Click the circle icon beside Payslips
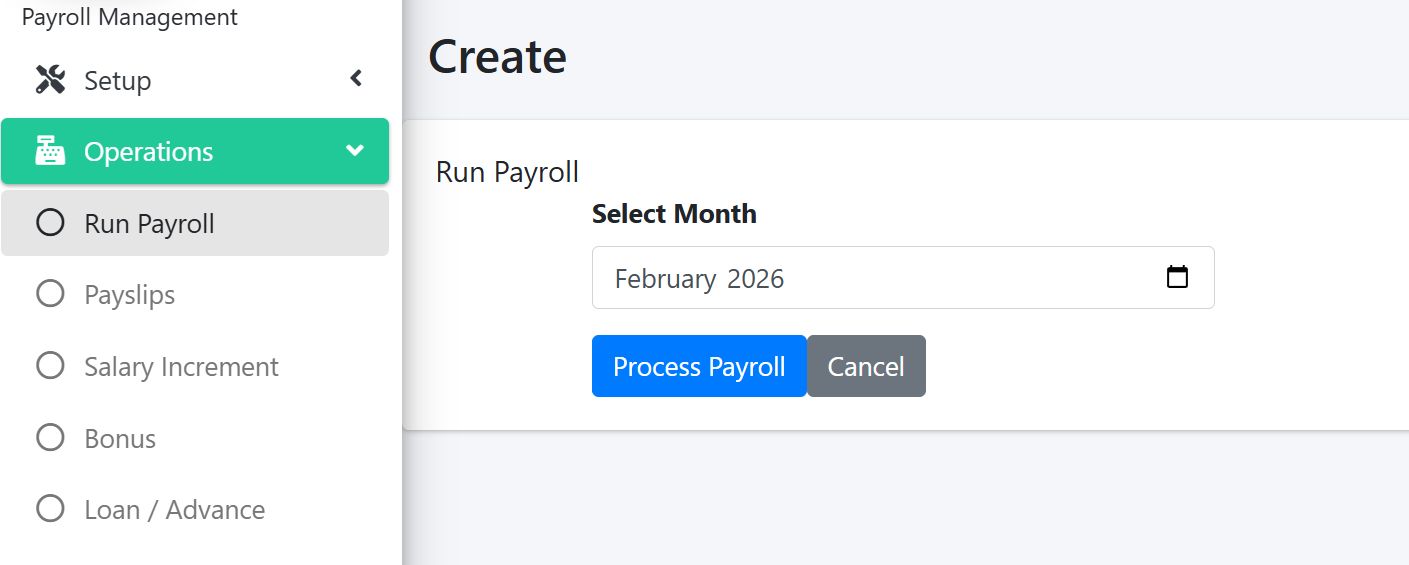This screenshot has height=565, width=1409. coord(50,294)
